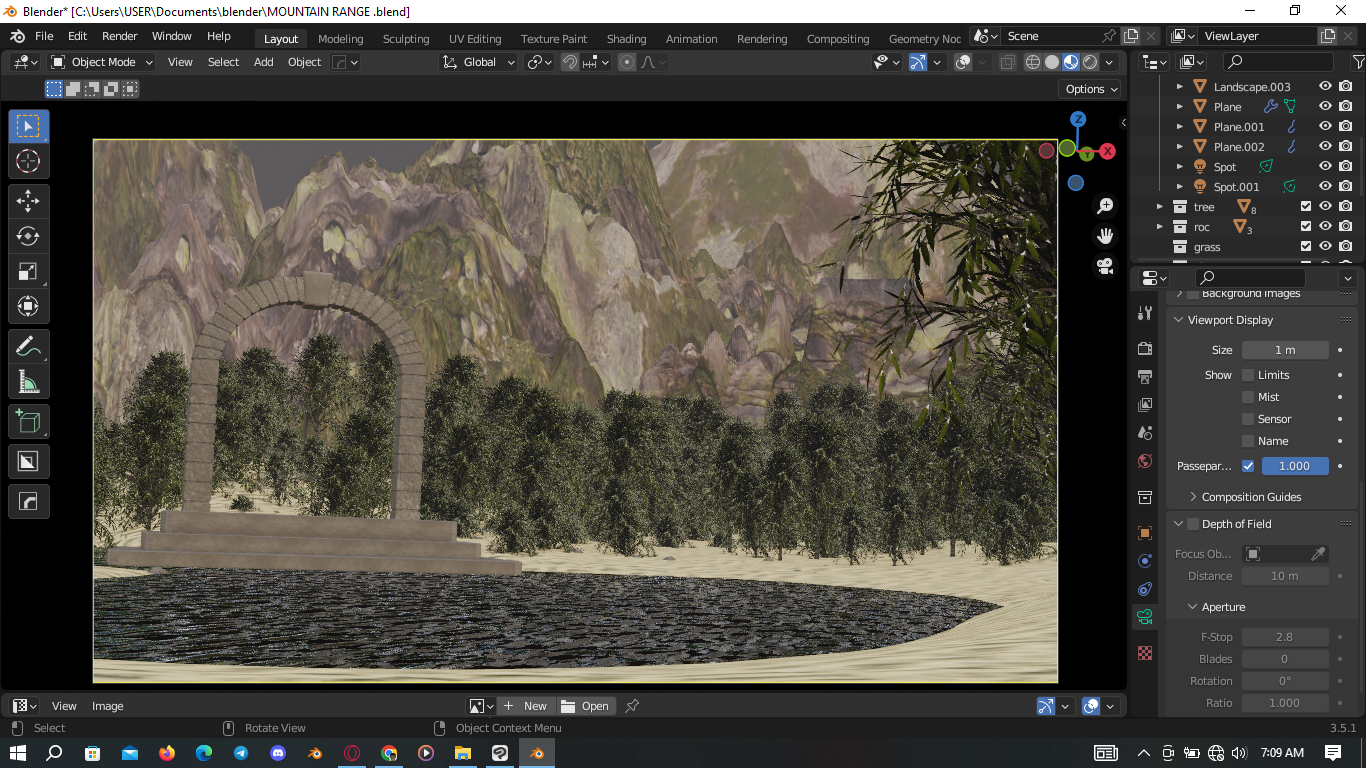Open Output properties tab with printer icon

point(1145,376)
